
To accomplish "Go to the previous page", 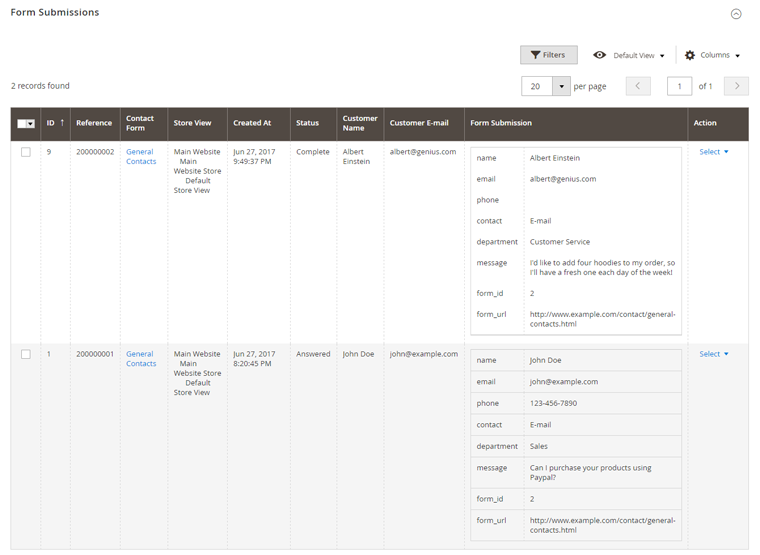I will tap(638, 86).
